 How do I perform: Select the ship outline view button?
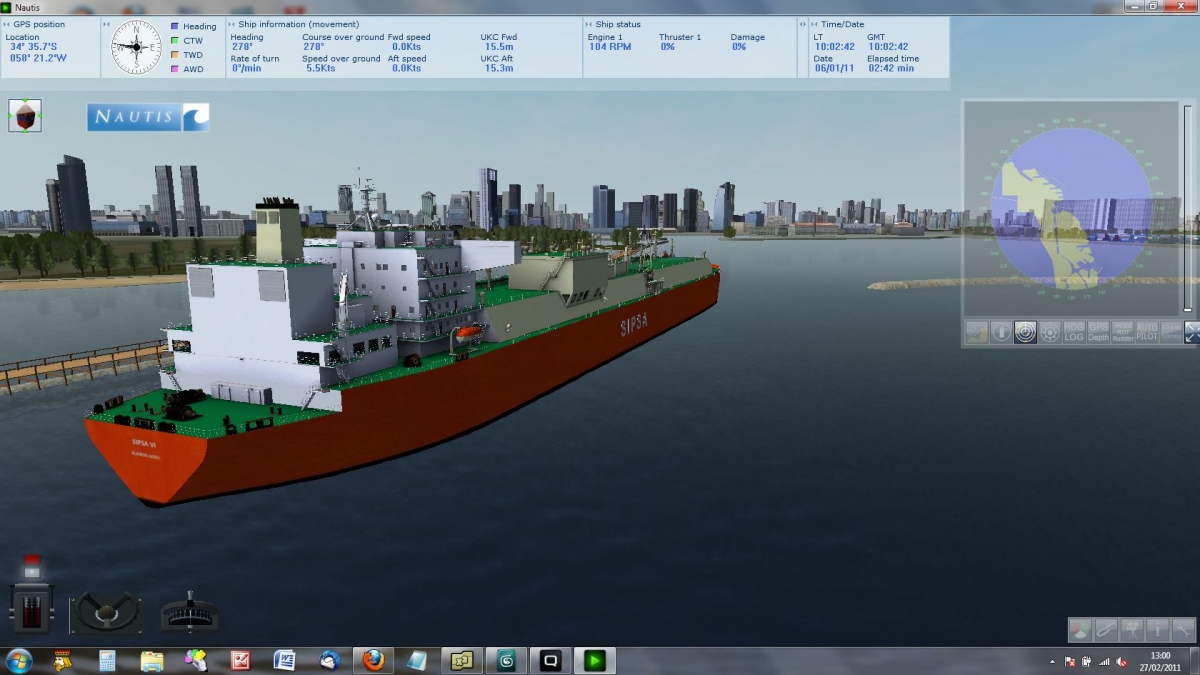tap(1001, 333)
